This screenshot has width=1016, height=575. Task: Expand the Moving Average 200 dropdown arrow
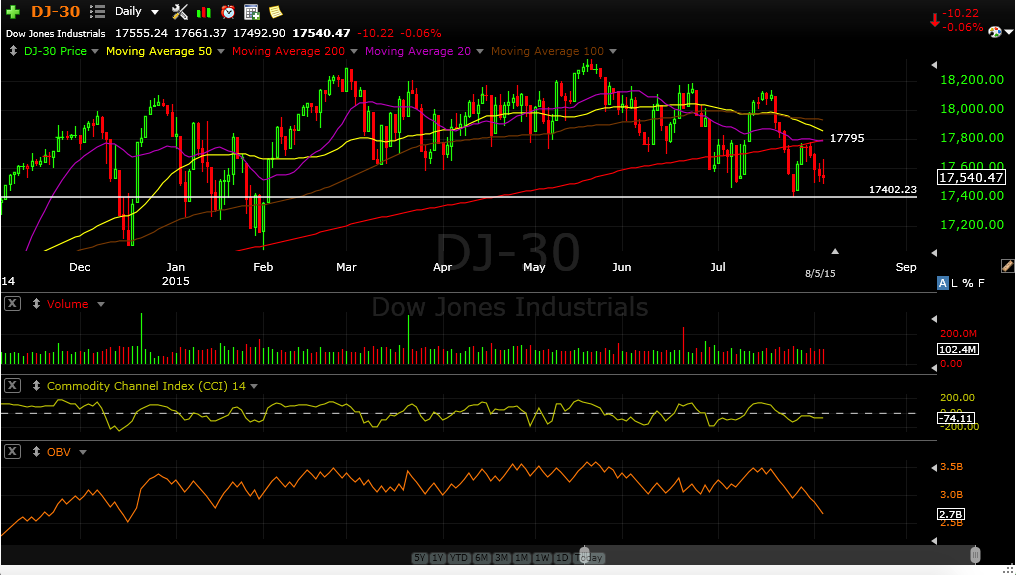354,51
